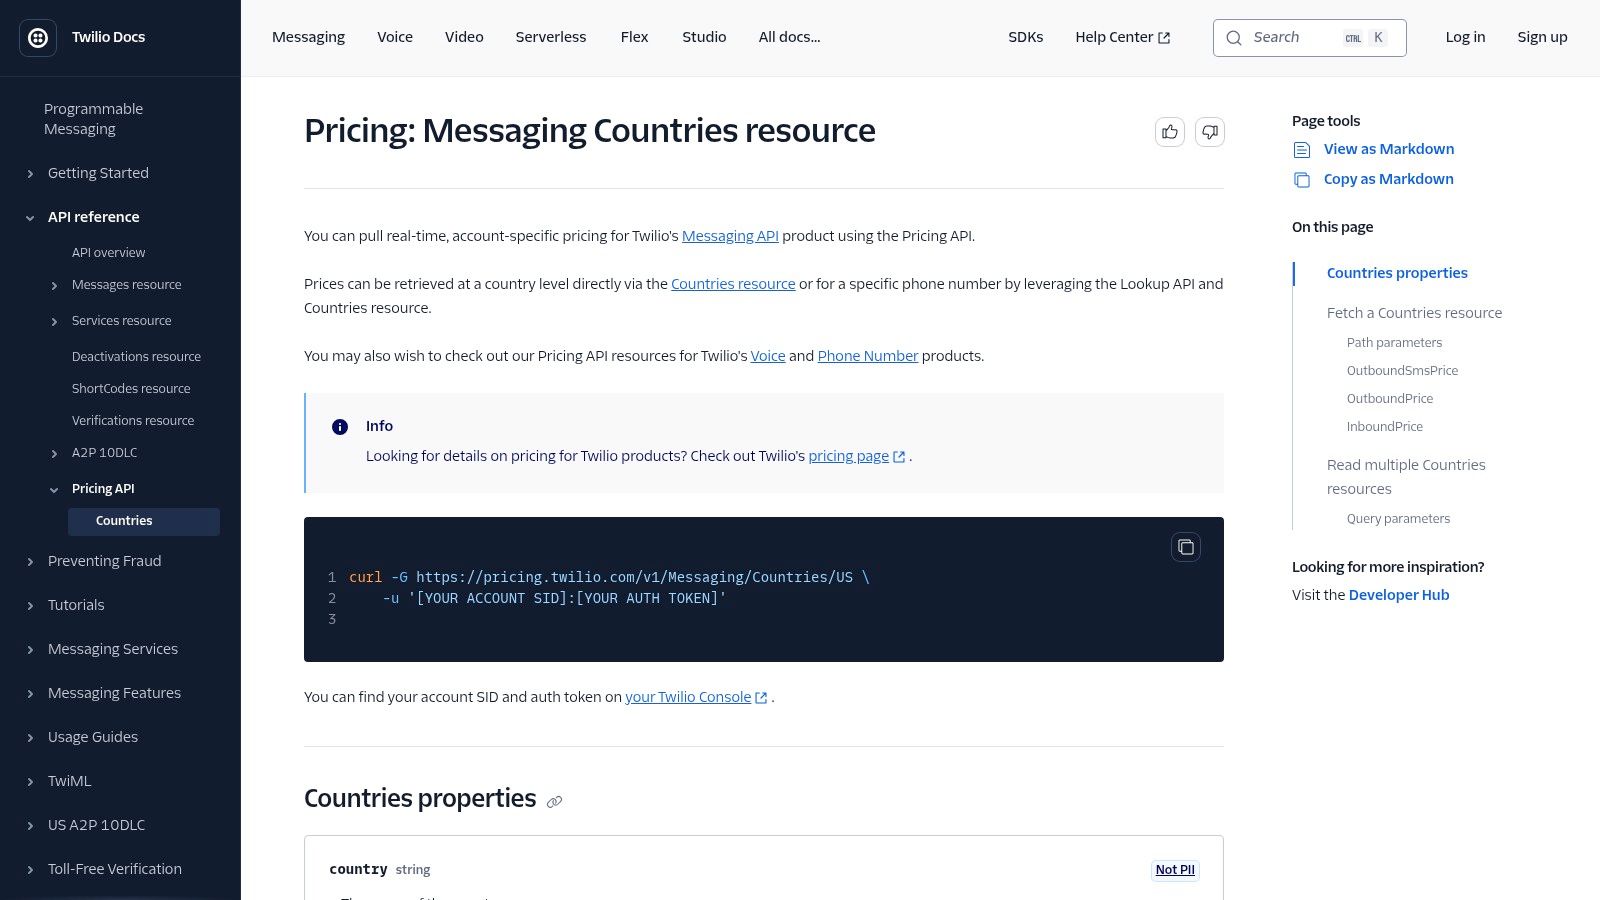
Task: Collapse the Pricing API tree item
Action: coord(54,490)
